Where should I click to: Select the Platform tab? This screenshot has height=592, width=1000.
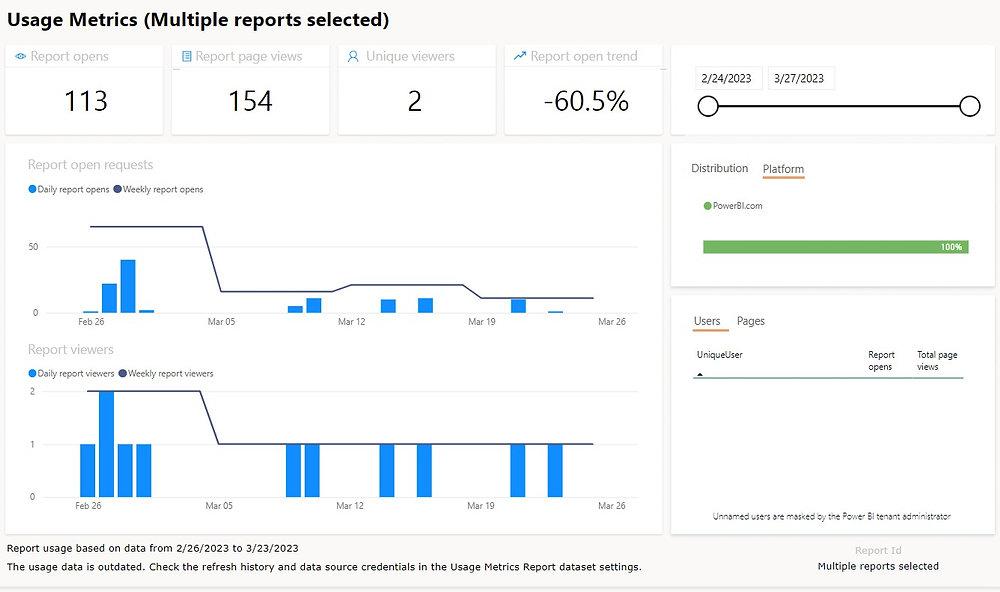click(783, 170)
